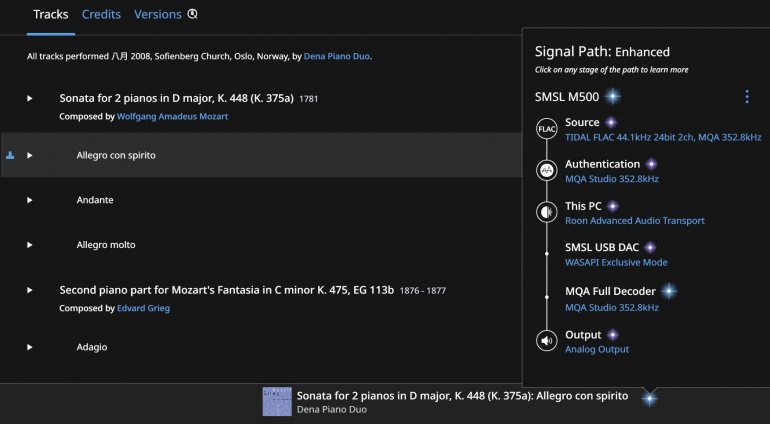Click the star next to MQA Full Decoder
This screenshot has width=770, height=424.
tap(669, 291)
